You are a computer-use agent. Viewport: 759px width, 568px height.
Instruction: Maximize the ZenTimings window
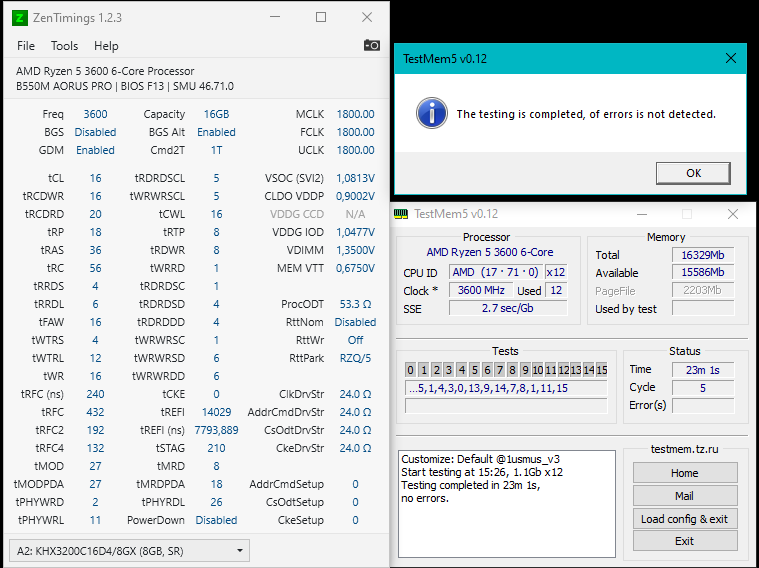click(x=320, y=17)
